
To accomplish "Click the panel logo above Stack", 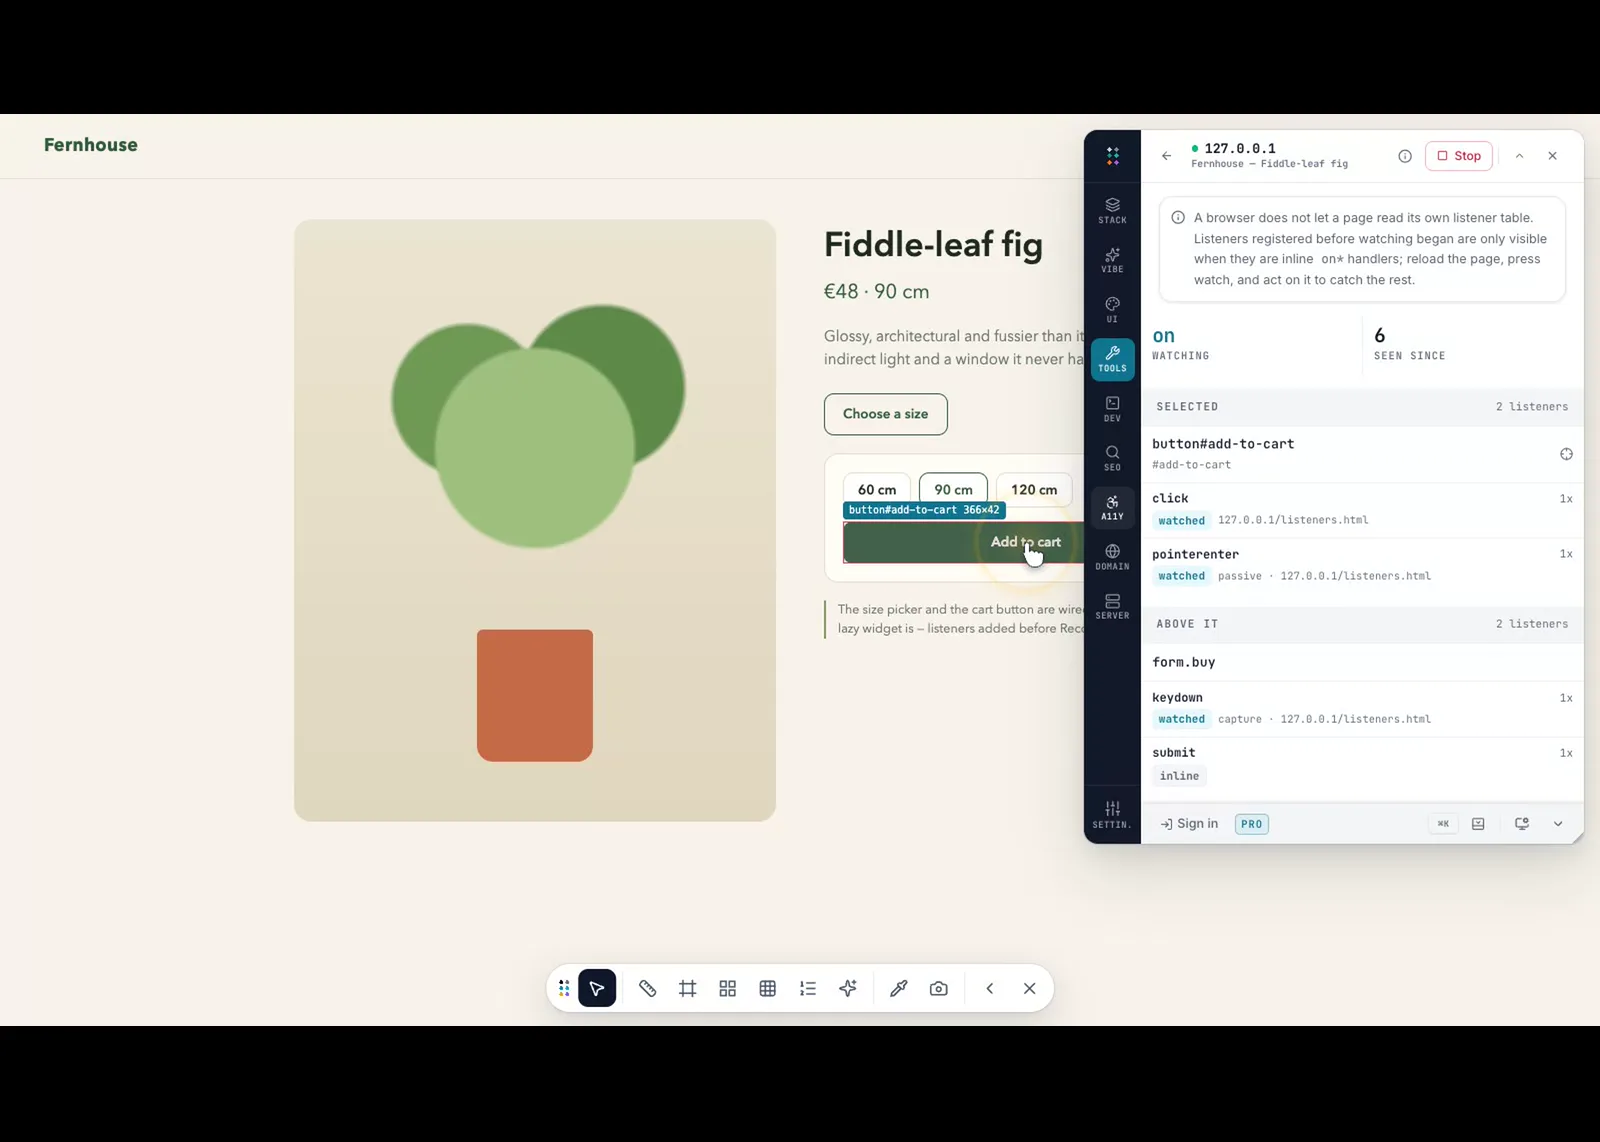I will point(1112,156).
